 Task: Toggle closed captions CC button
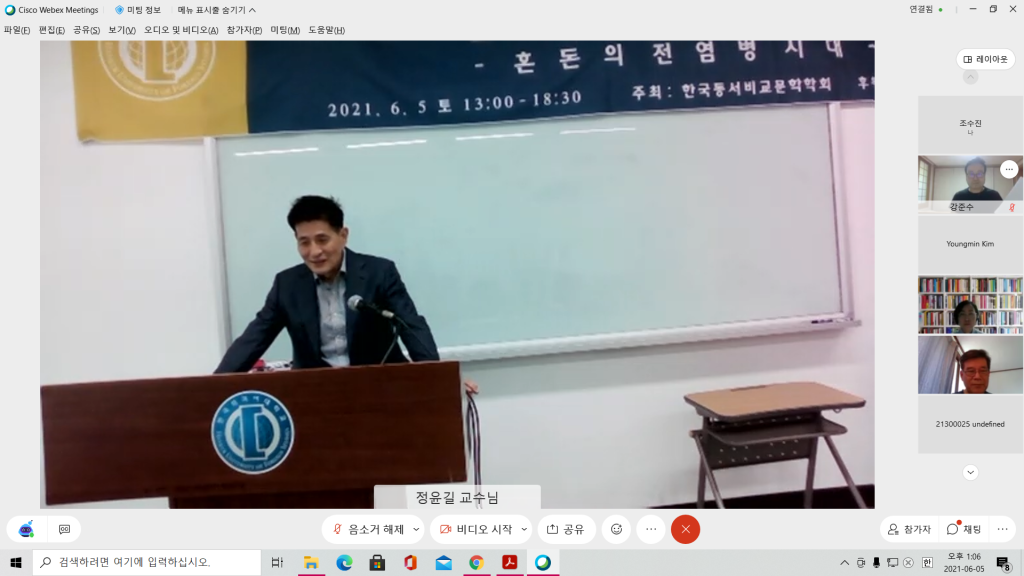[64, 529]
